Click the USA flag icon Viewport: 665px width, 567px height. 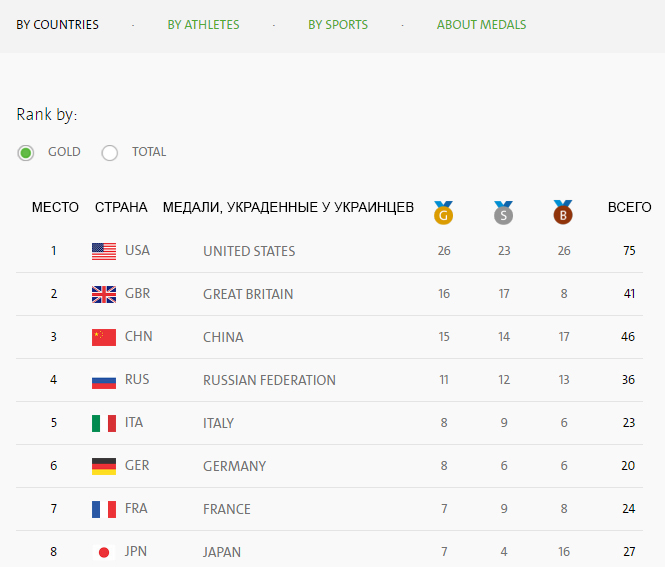pos(104,251)
